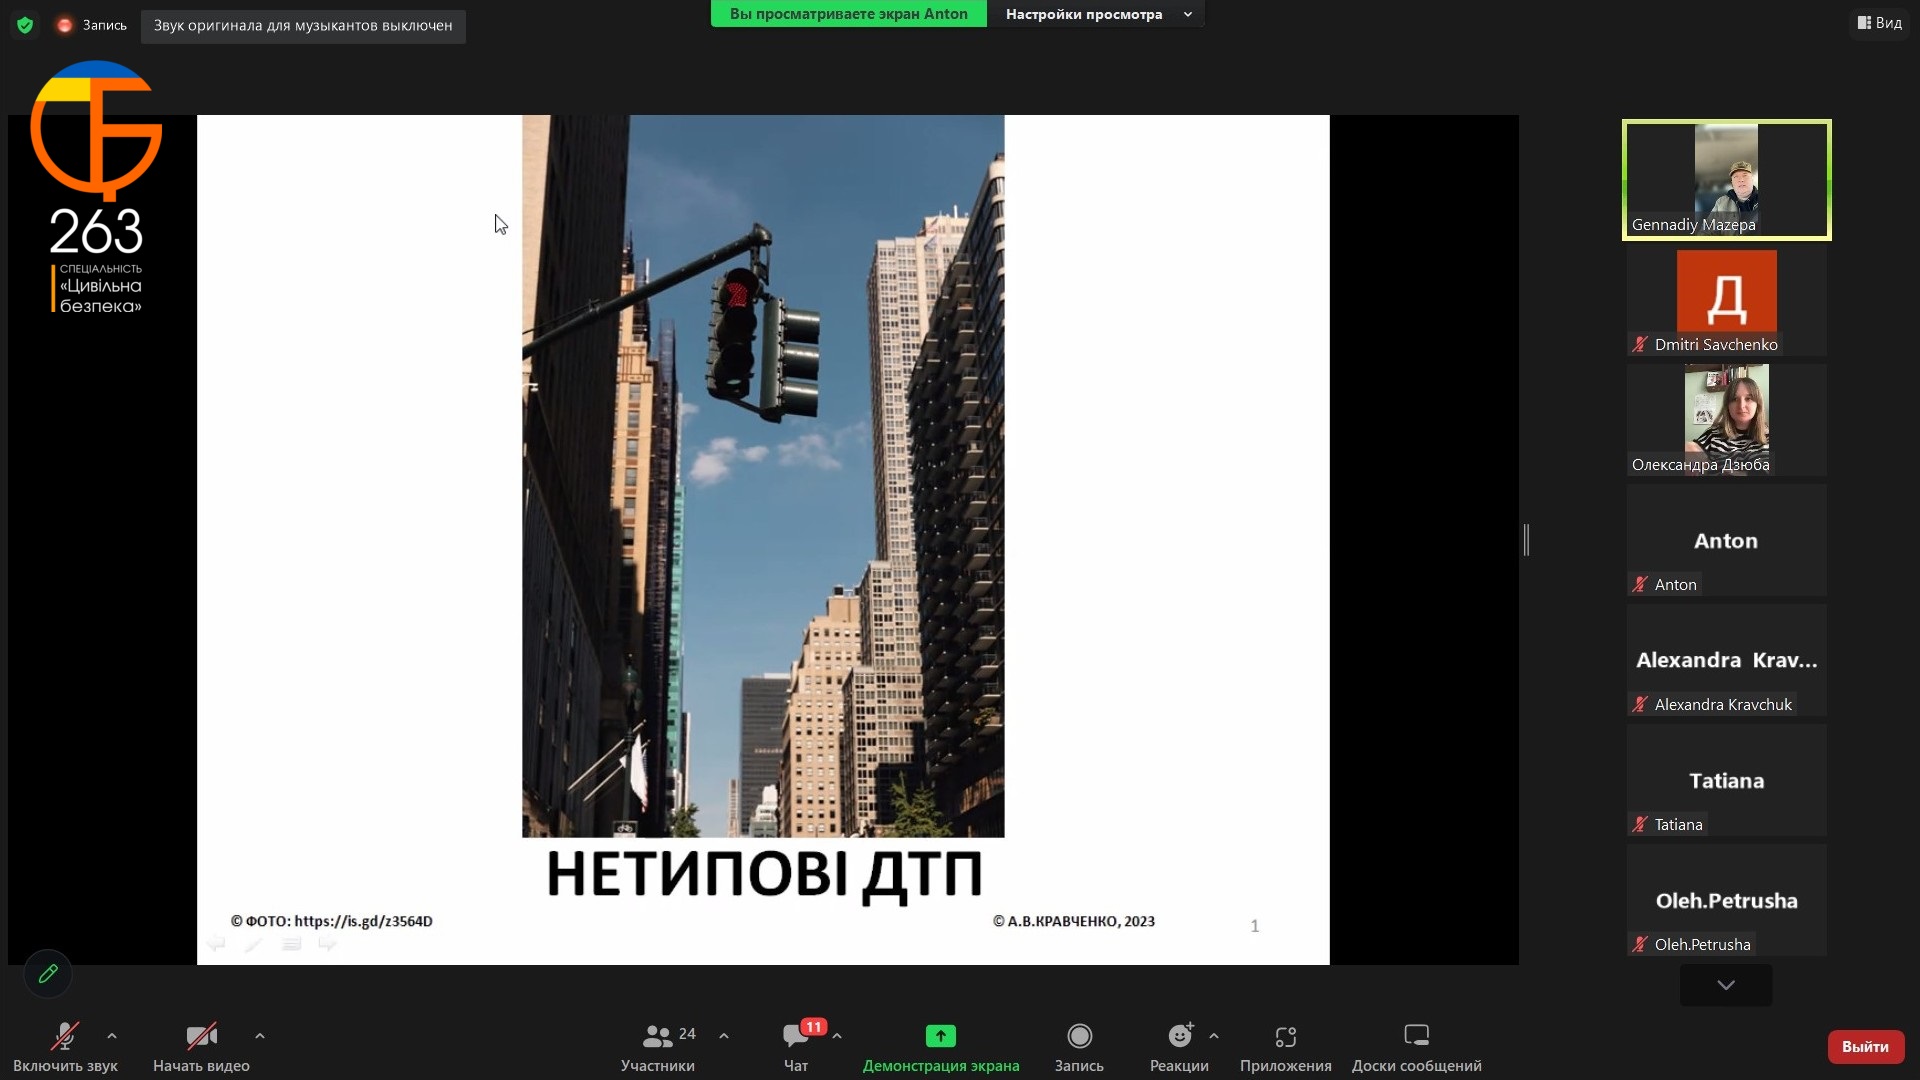Click the slide's next-slide arrow control
This screenshot has width=1920, height=1080.
pos(327,943)
